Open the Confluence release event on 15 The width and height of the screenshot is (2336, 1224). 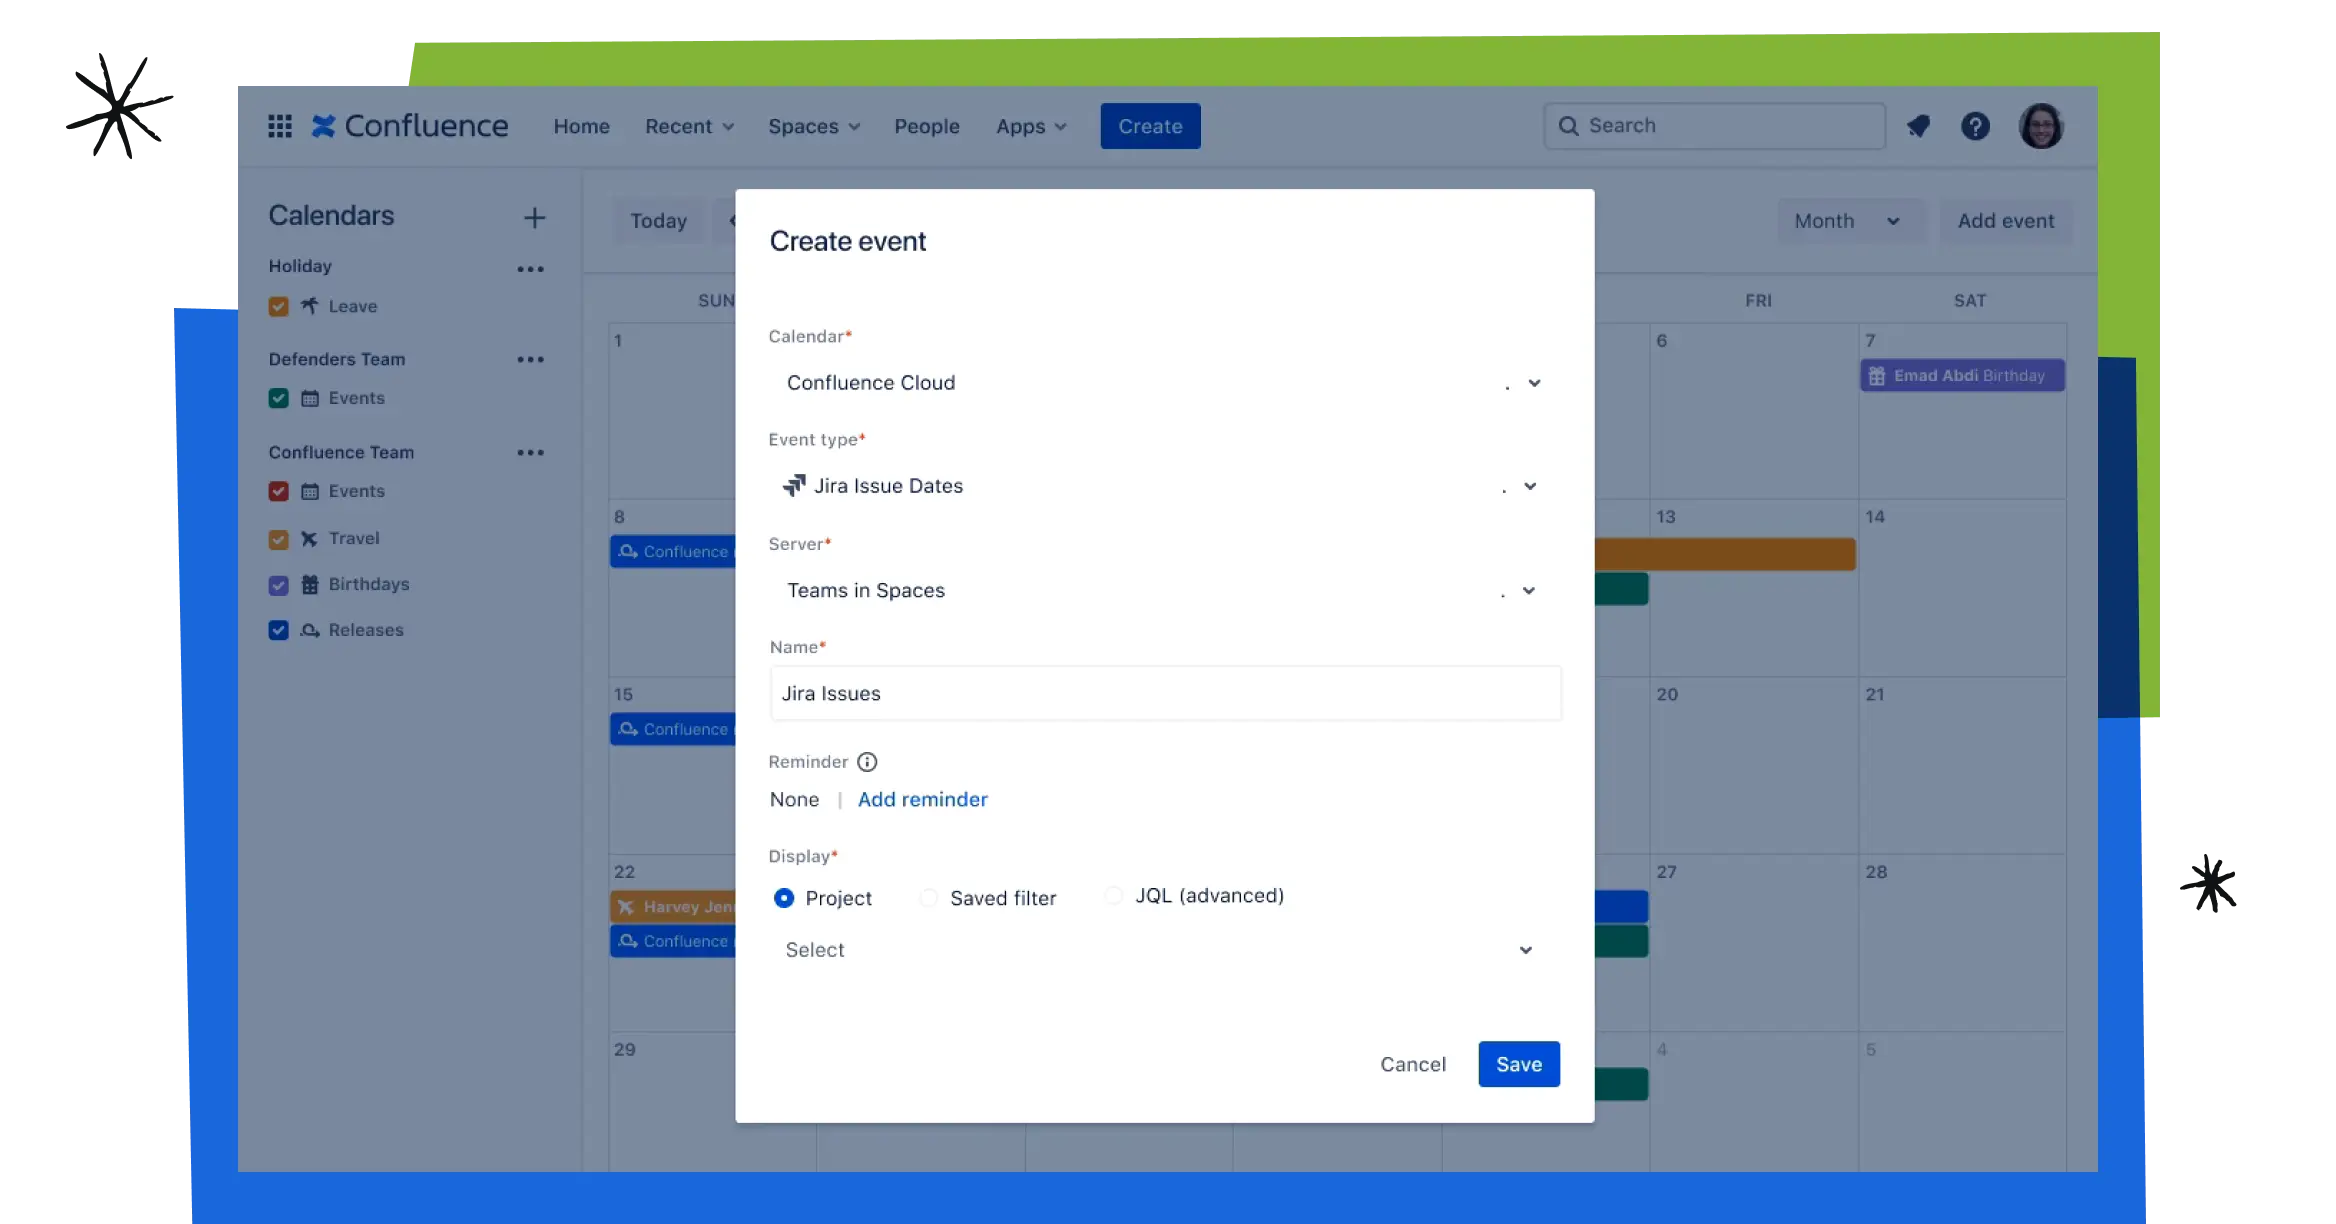(x=674, y=730)
